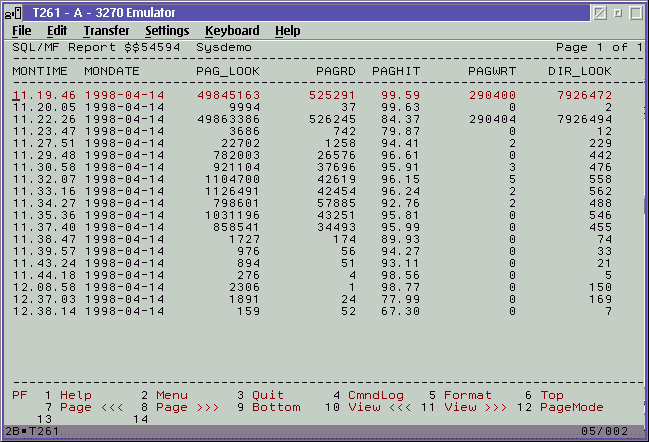Click DIR_LOOK value 455
Screen dimensions: 649x442
(x=600, y=227)
